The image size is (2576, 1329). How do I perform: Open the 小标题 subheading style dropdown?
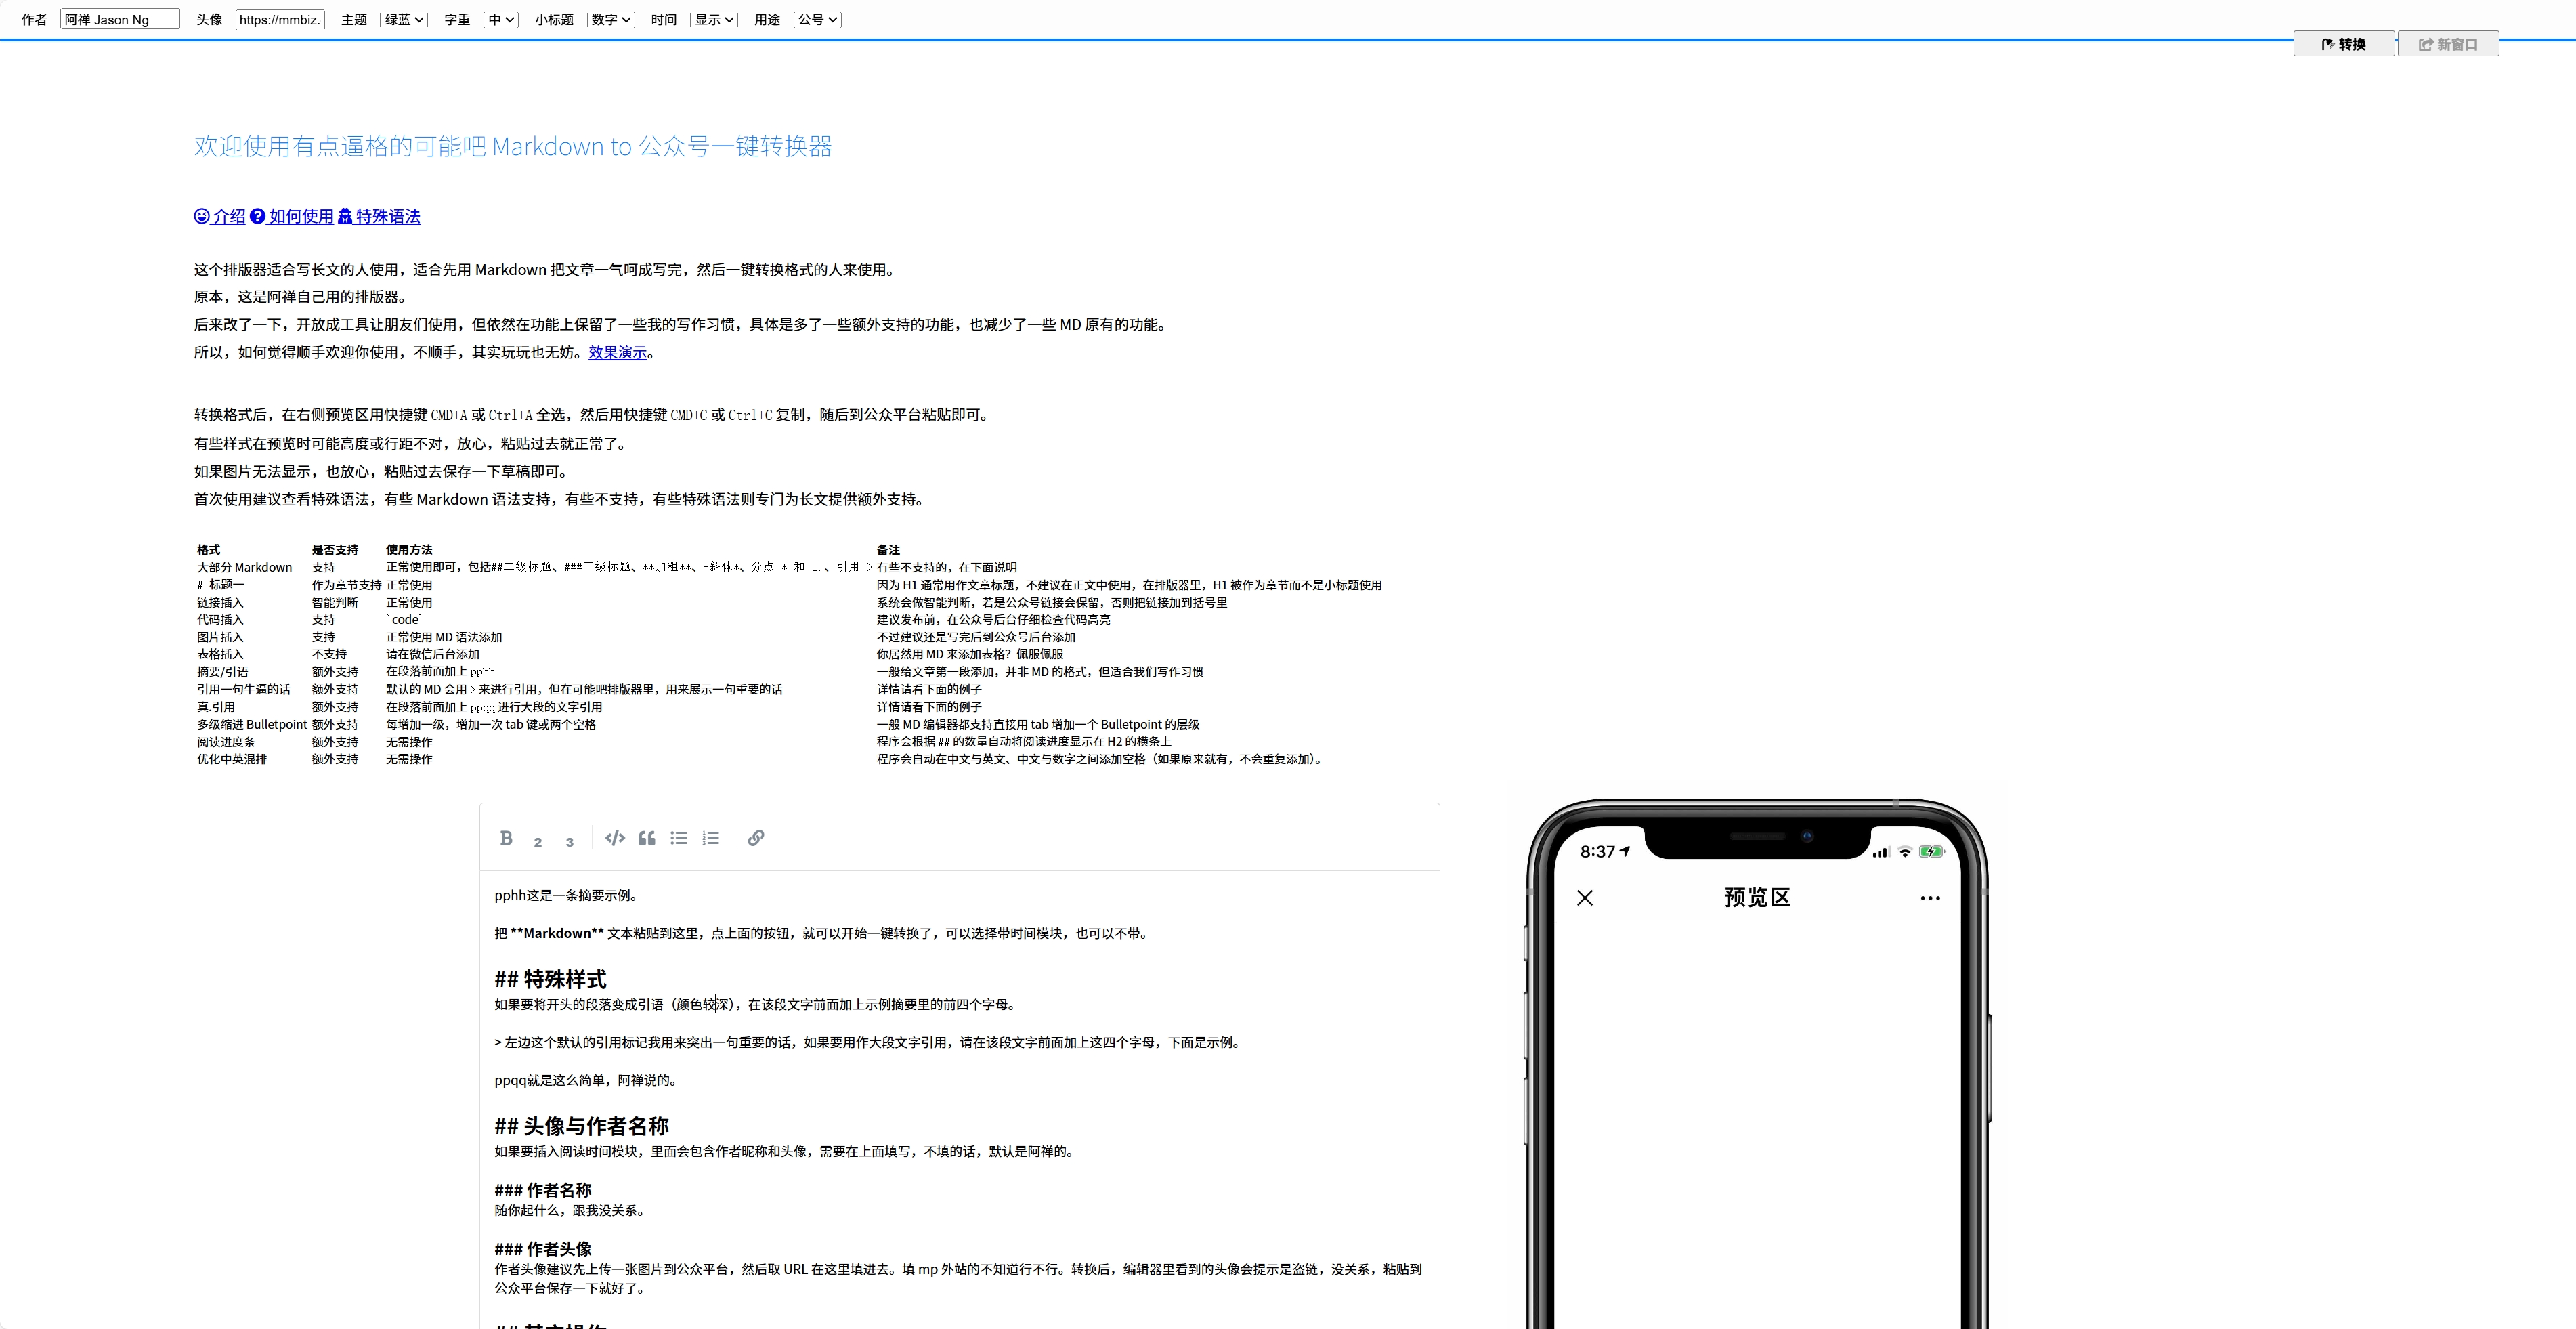[611, 20]
